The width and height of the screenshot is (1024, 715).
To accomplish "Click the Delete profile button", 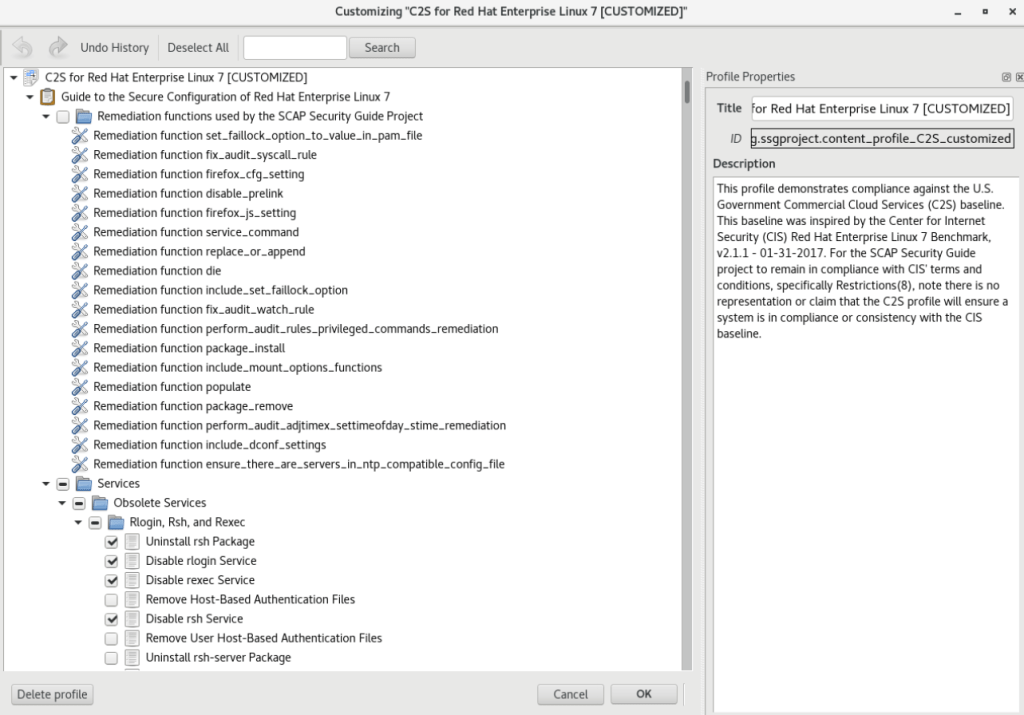I will pos(52,694).
